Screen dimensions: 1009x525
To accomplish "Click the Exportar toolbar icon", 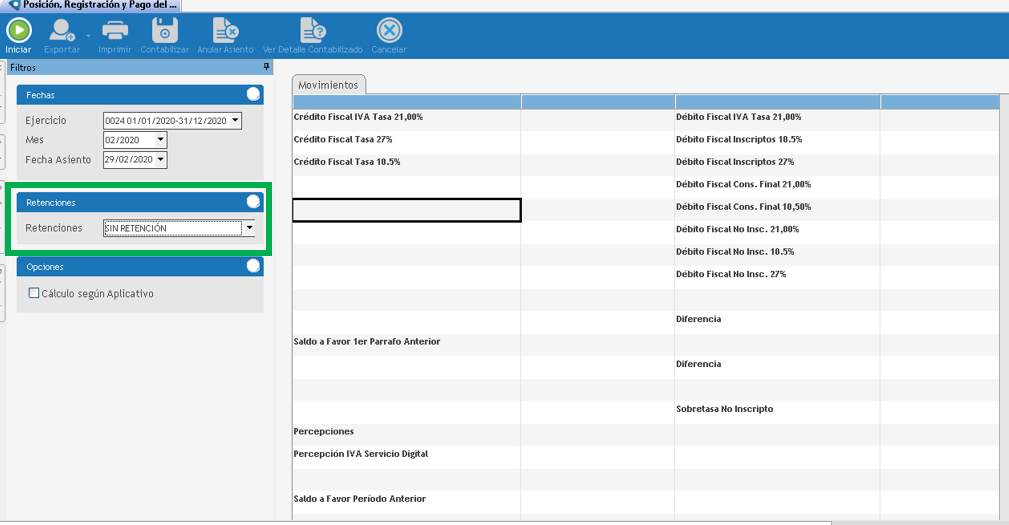I will (x=62, y=30).
